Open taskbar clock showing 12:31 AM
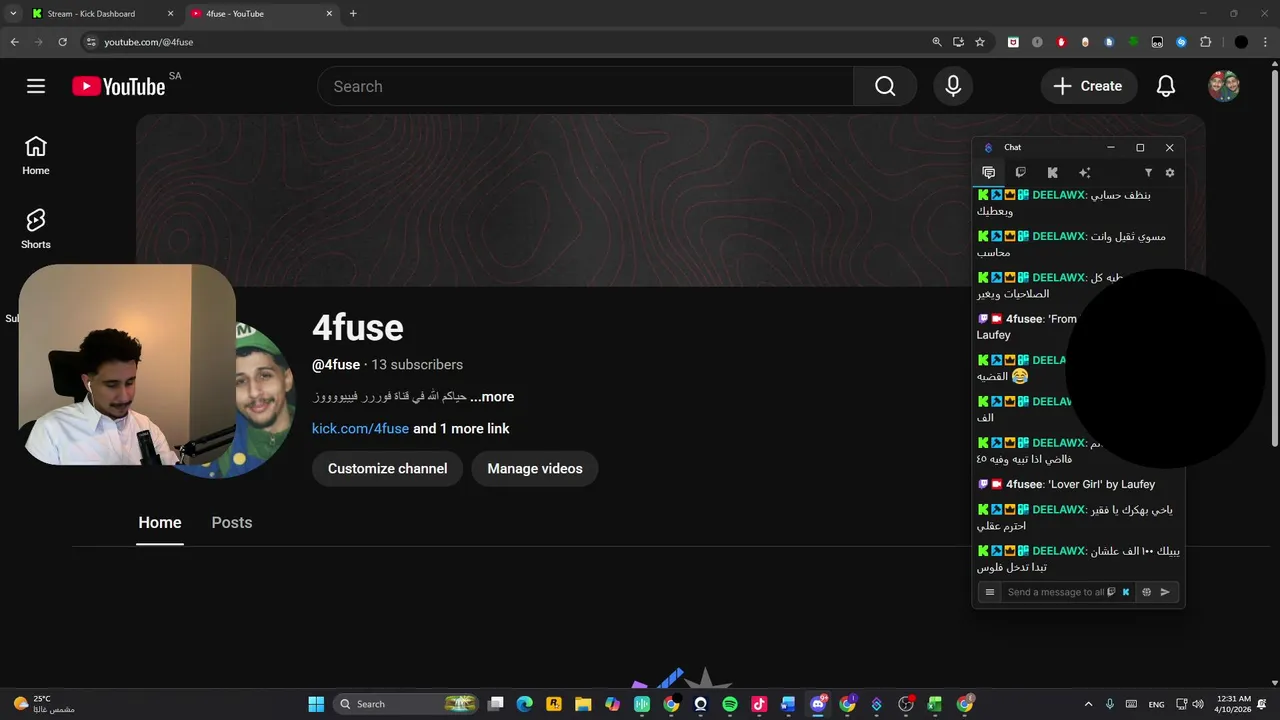 [x=1235, y=704]
